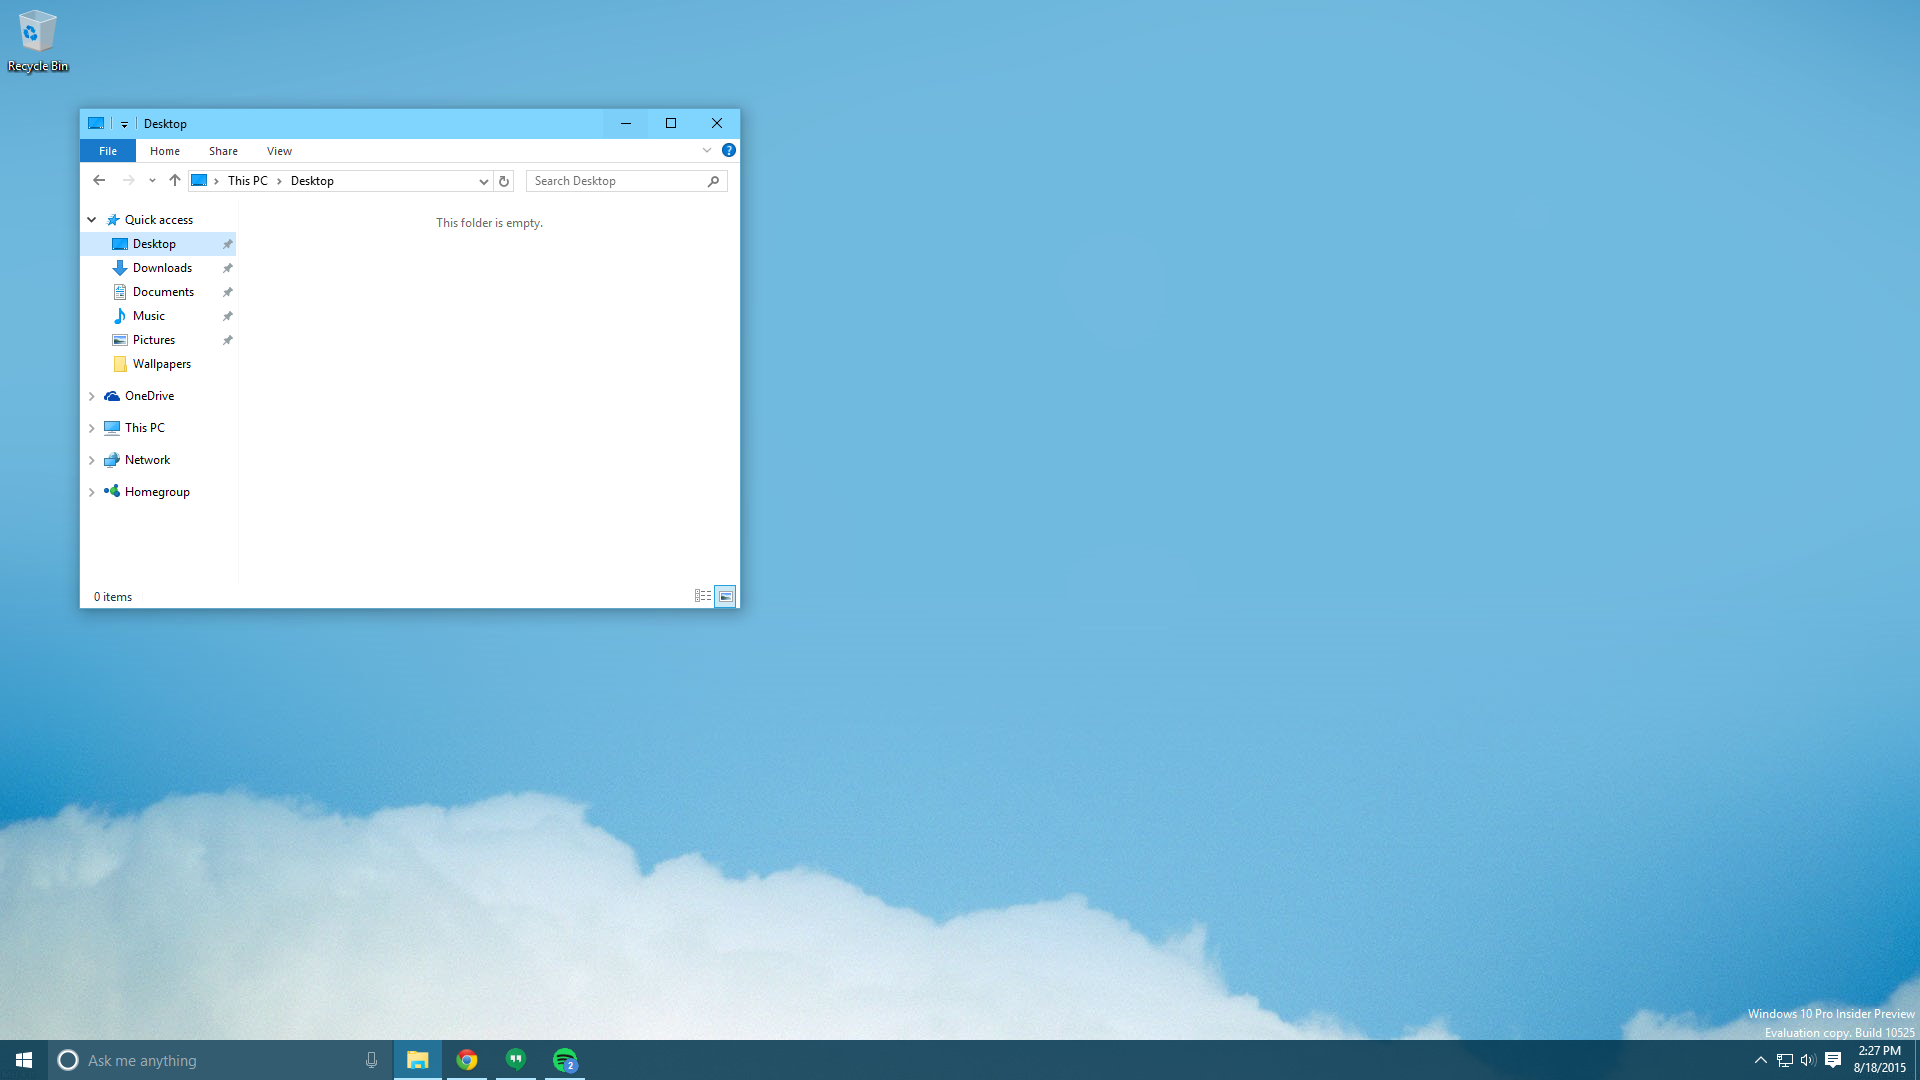
Task: Click the pin icon beside Downloads
Action: [x=227, y=268]
